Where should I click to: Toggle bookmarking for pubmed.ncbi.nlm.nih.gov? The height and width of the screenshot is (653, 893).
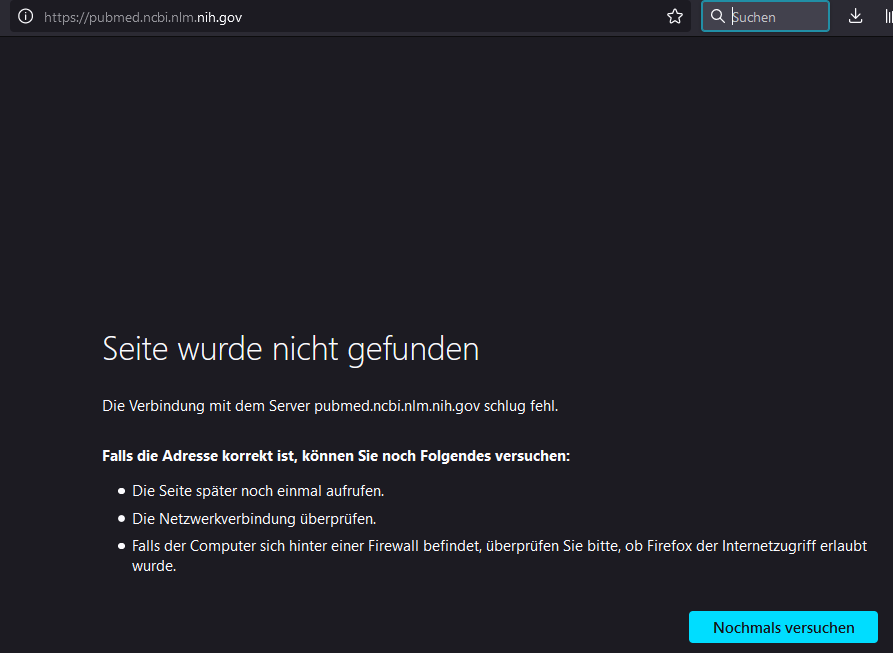click(x=675, y=16)
